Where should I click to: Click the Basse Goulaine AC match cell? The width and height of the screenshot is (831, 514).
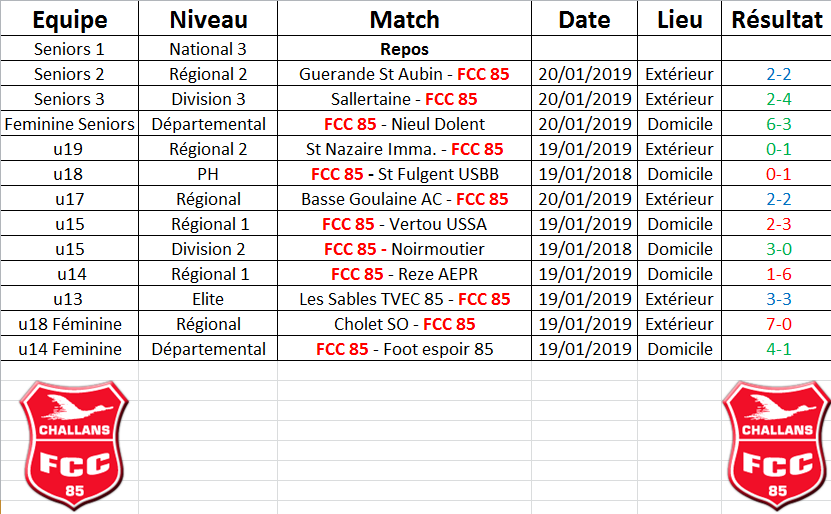click(404, 199)
